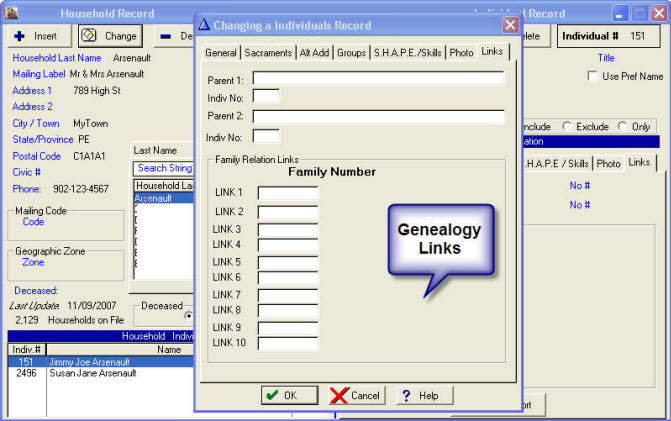The image size is (671, 421).
Task: Select Arsenault in the household list
Action: (163, 198)
